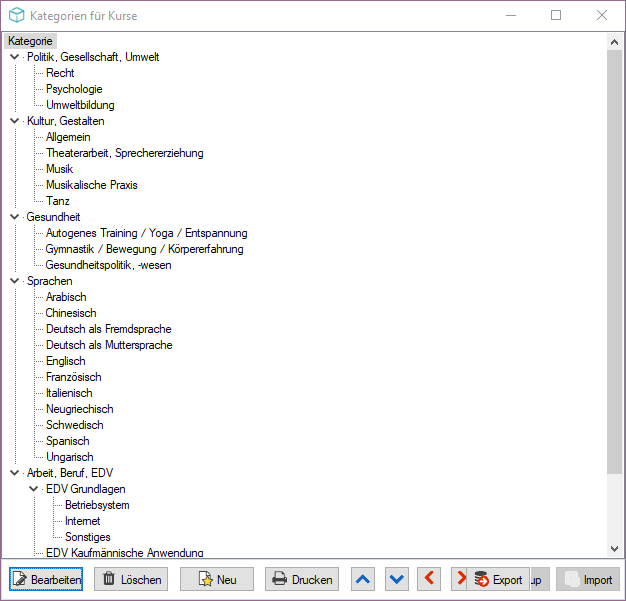
Task: Collapse the Politik, Gesellschaft, Umwelt node
Action: pos(15,57)
